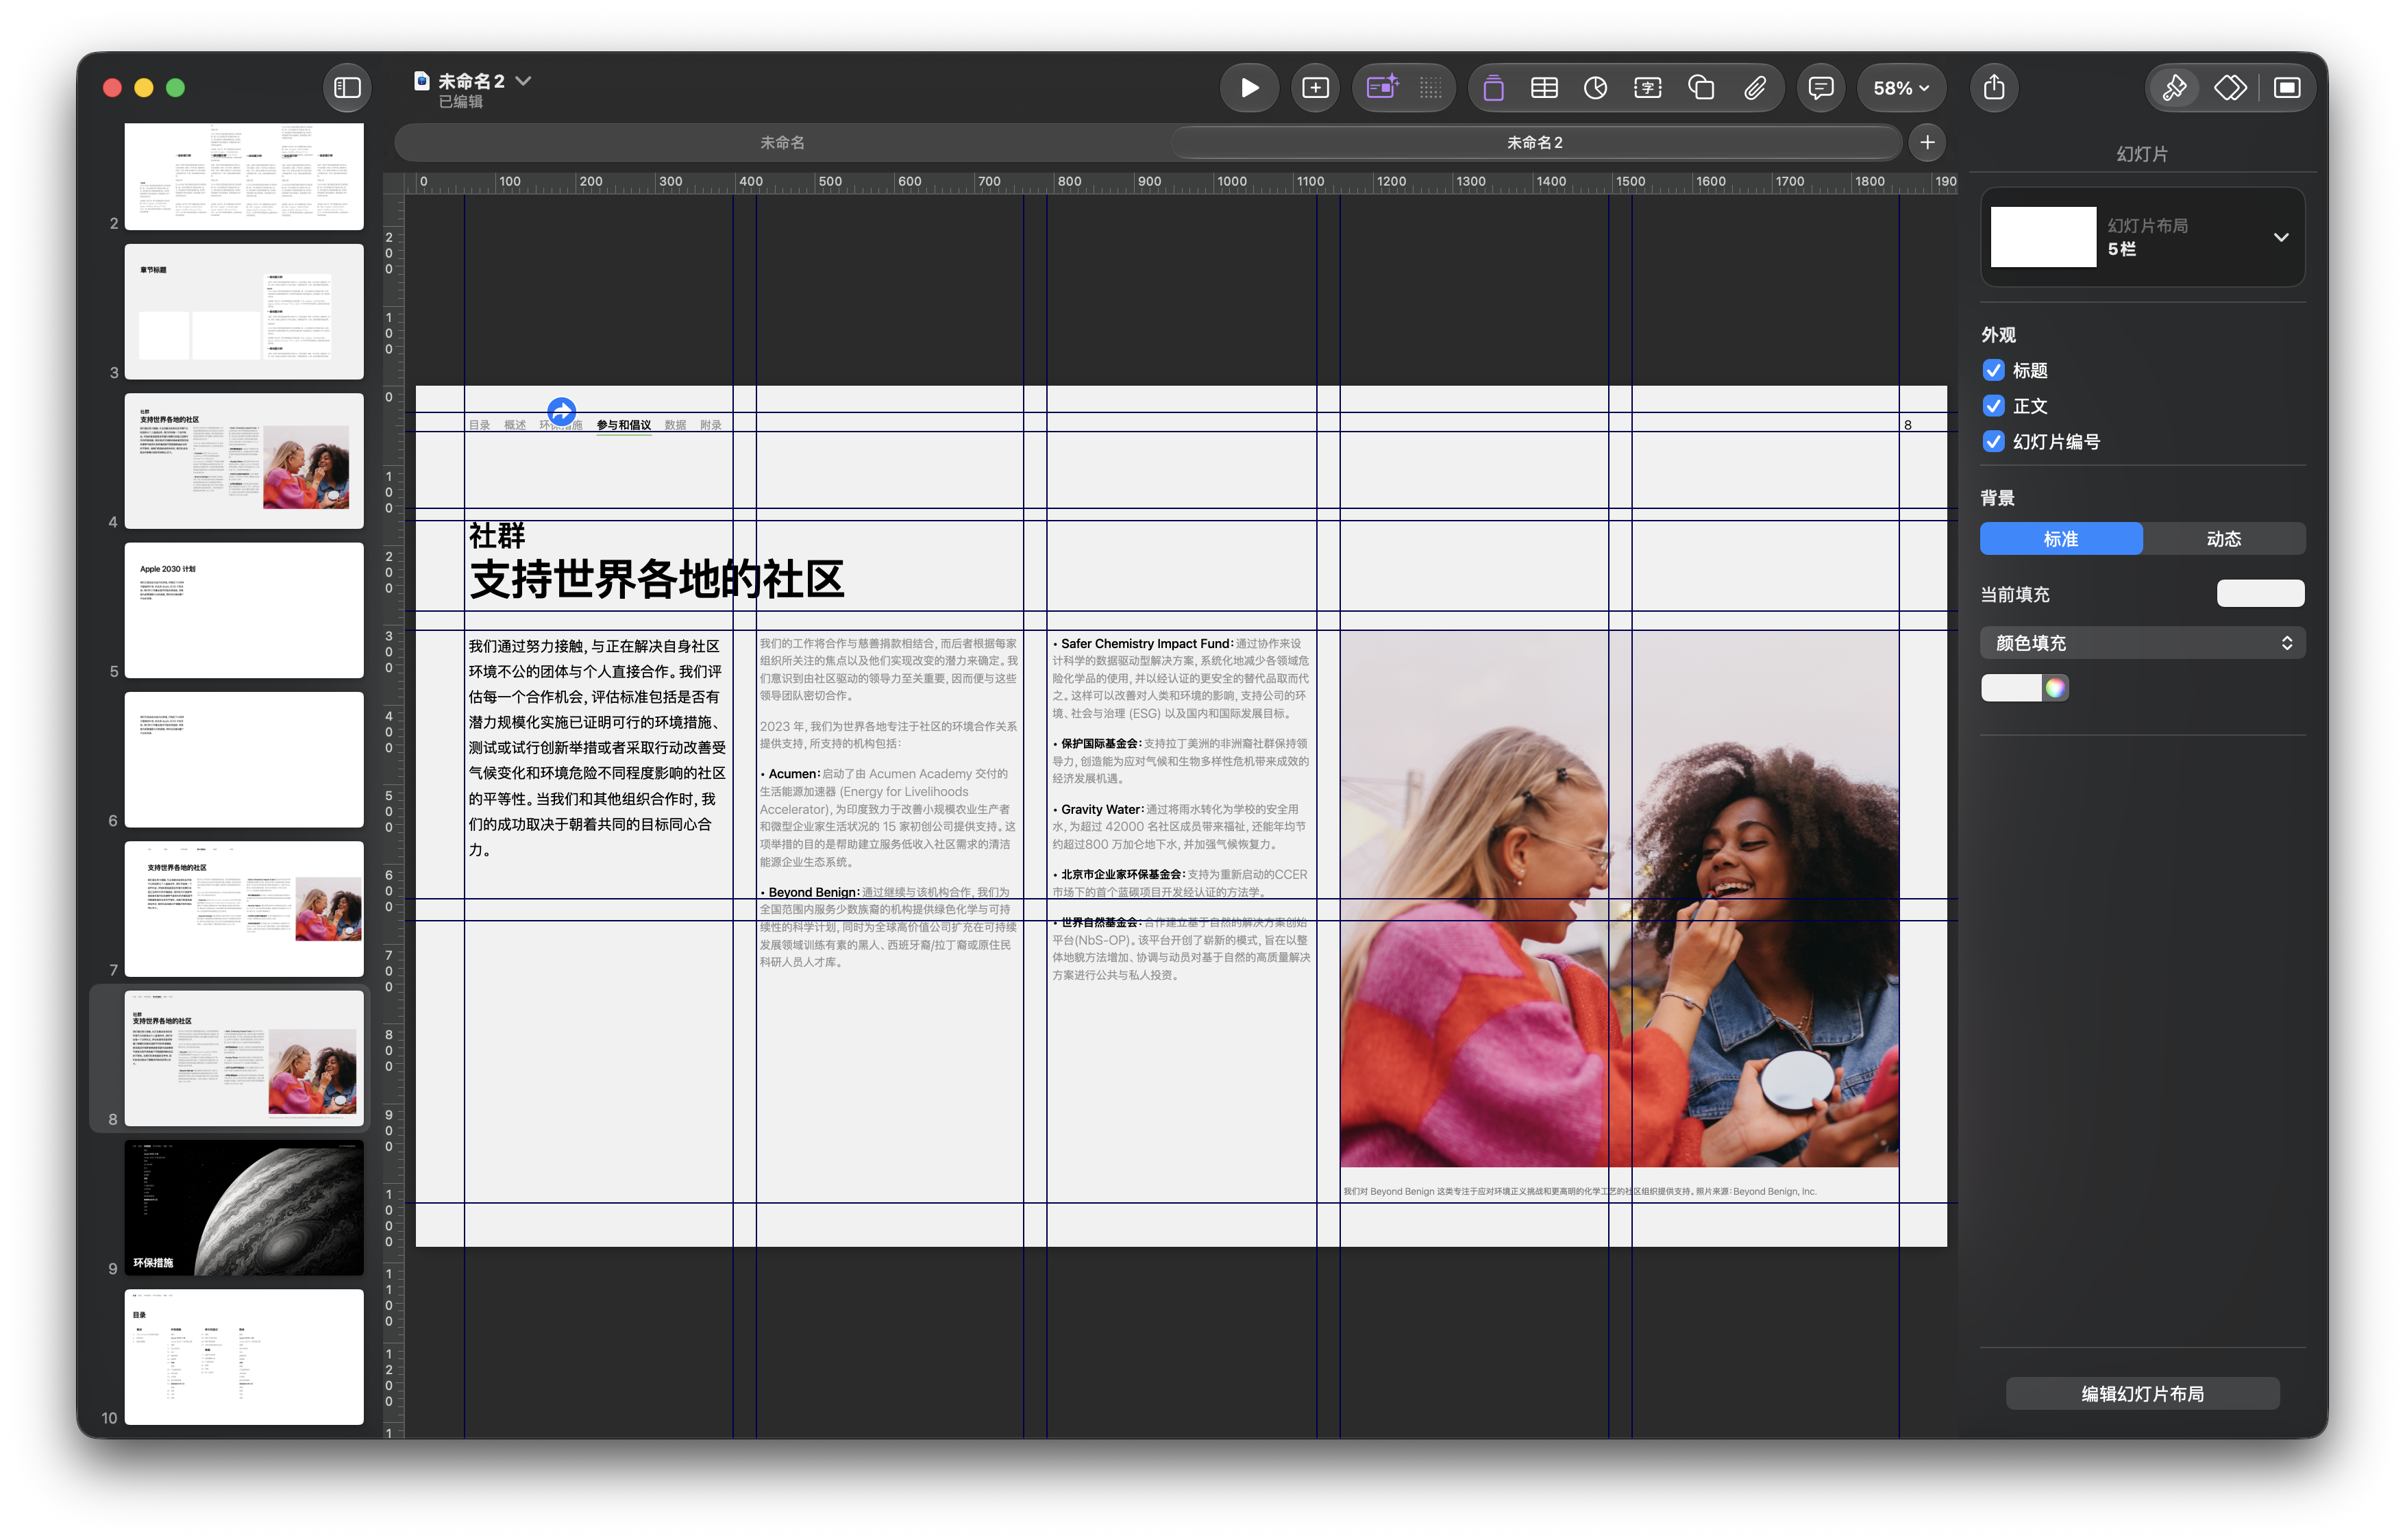Click the 幻灯片 inspector header
Screen dimensions: 2405x1540
2142,154
